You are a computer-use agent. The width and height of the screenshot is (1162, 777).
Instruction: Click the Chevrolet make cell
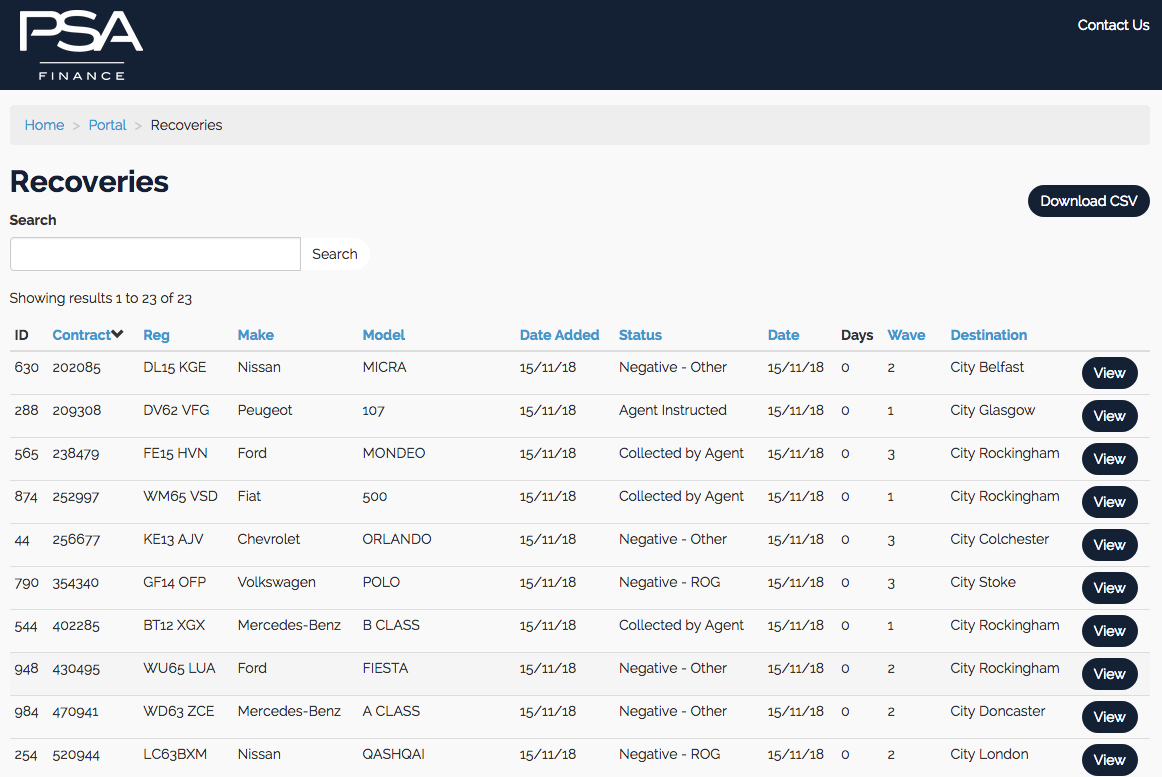pyautogui.click(x=268, y=539)
